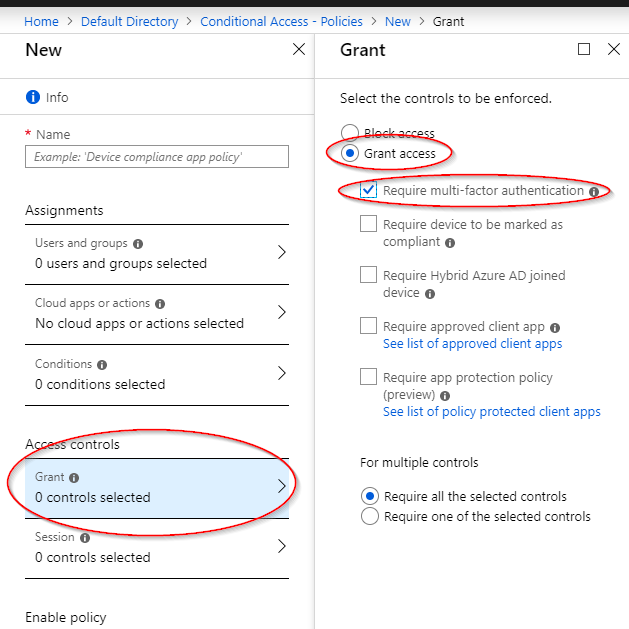The height and width of the screenshot is (629, 629).
Task: Click info icon next to Grant label
Action: (x=74, y=478)
